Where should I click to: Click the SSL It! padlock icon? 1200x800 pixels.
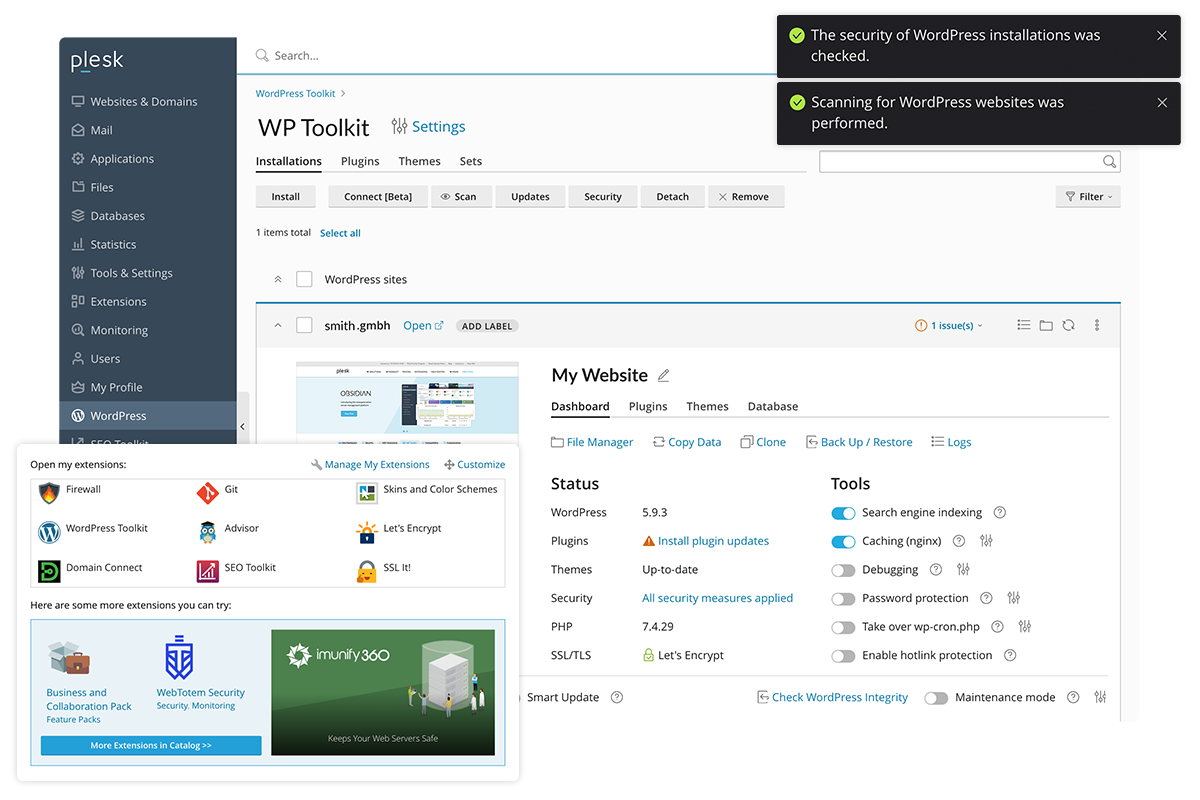pos(367,570)
